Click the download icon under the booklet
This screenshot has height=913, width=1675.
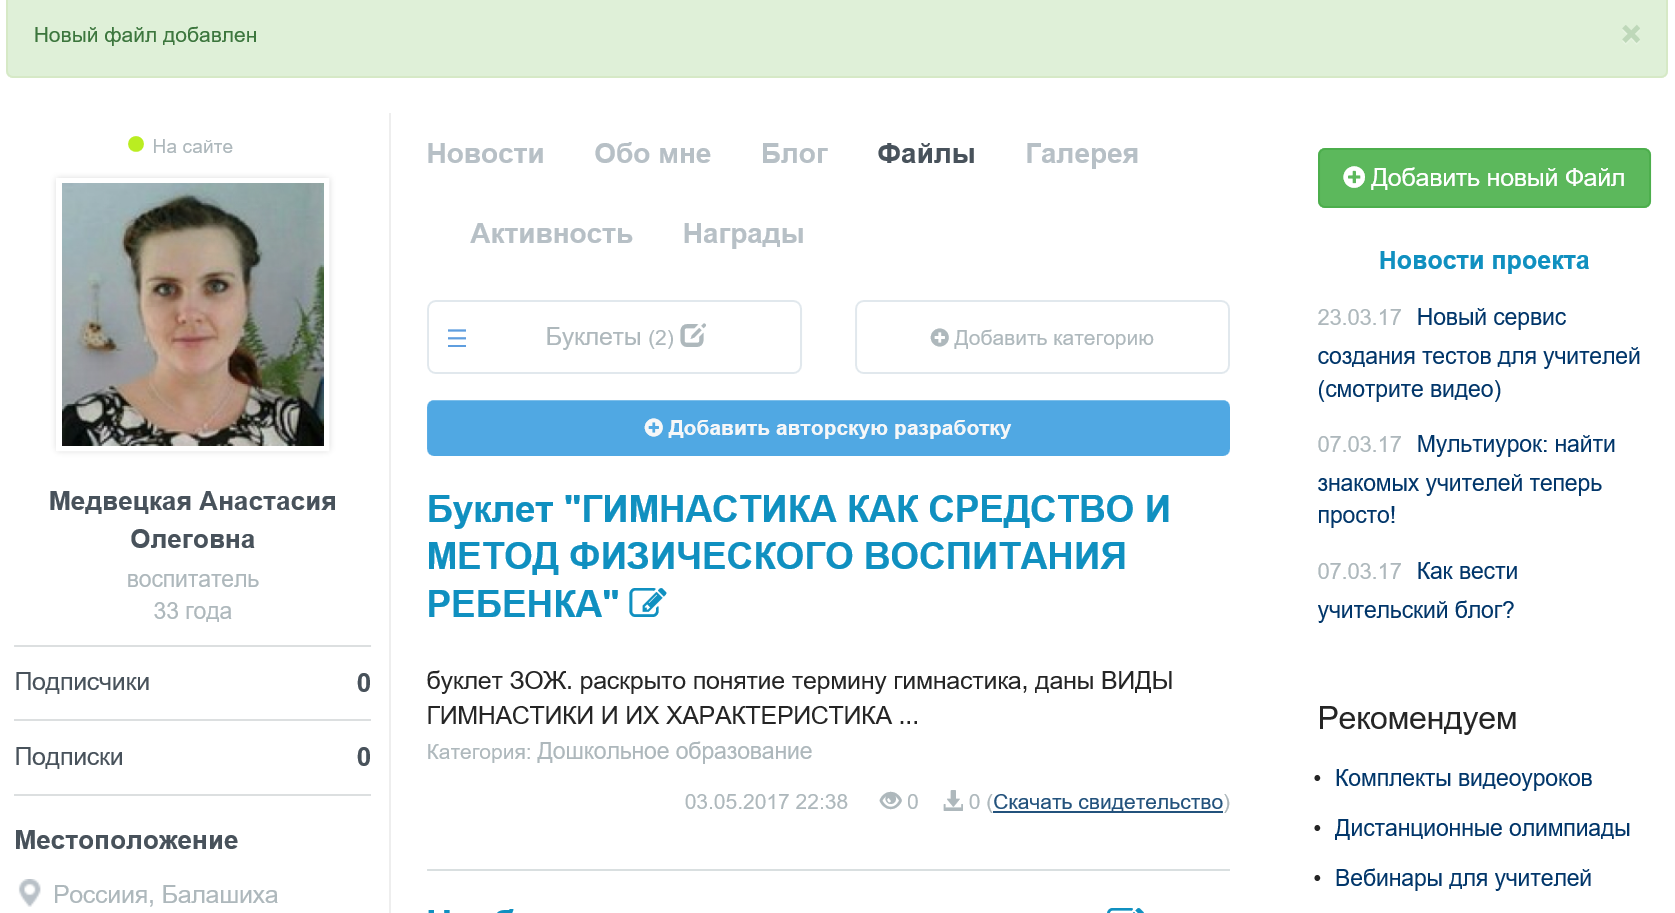click(x=953, y=801)
